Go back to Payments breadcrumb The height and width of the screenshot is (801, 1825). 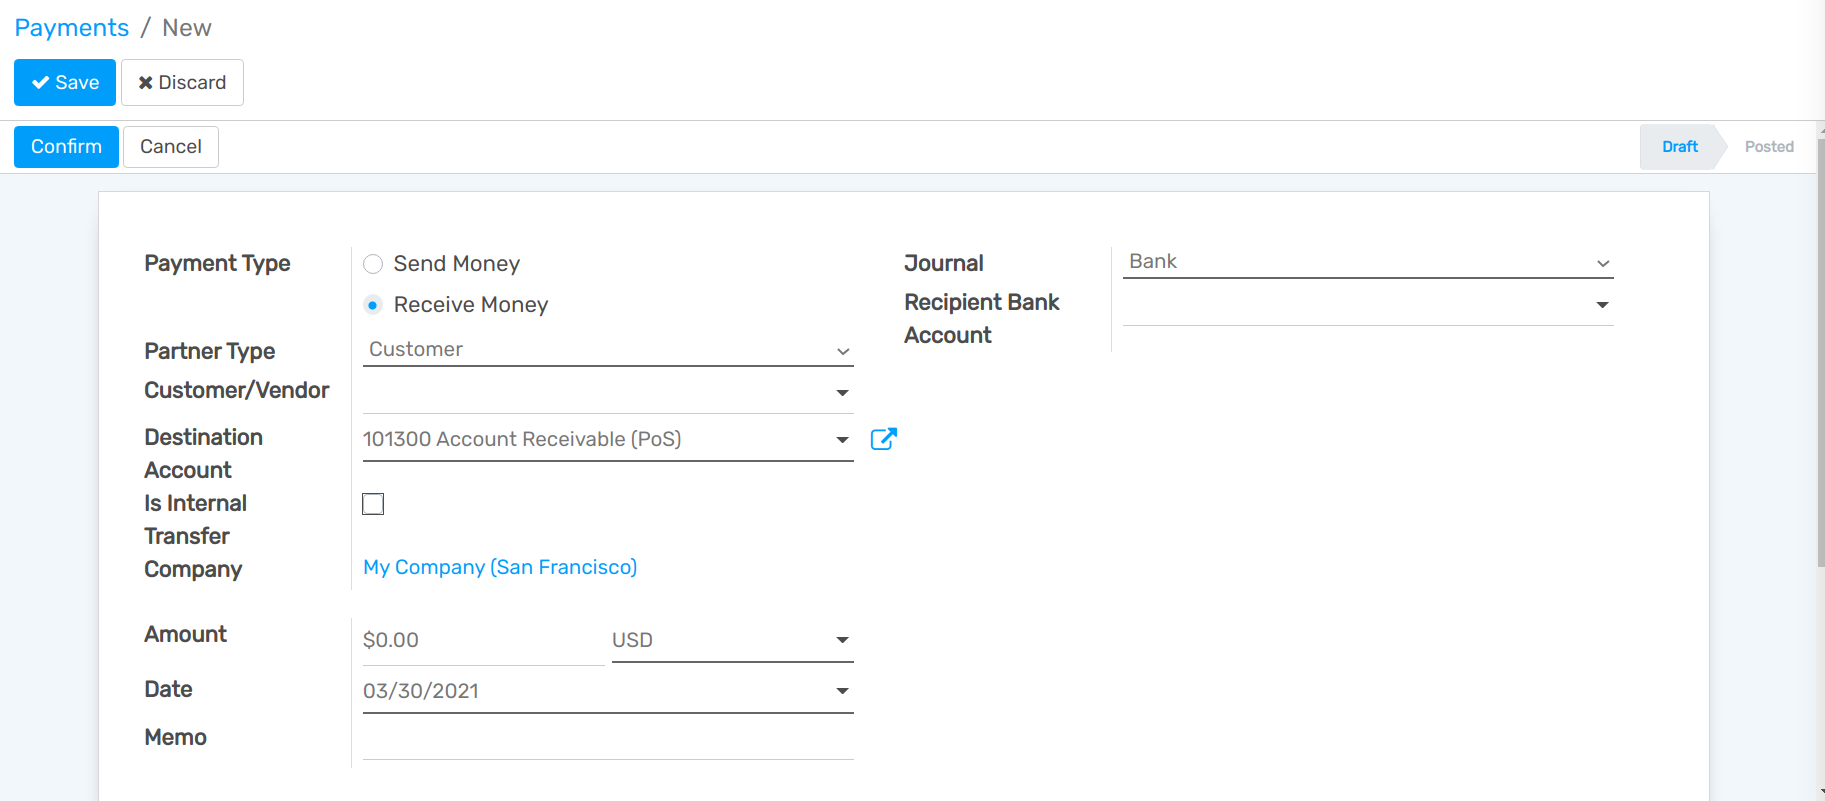[x=71, y=28]
